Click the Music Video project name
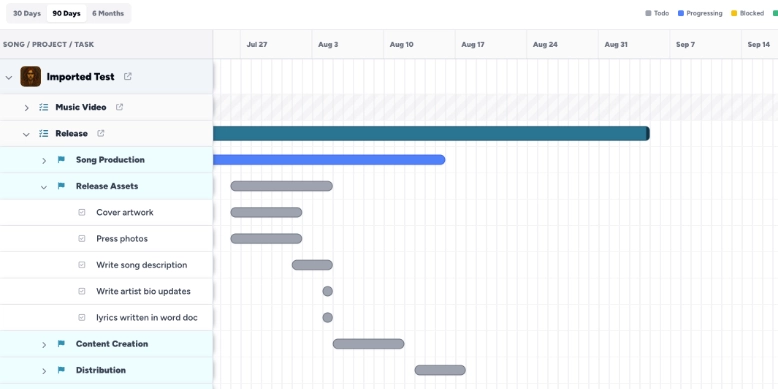Screen dimensions: 778x389 (x=81, y=107)
